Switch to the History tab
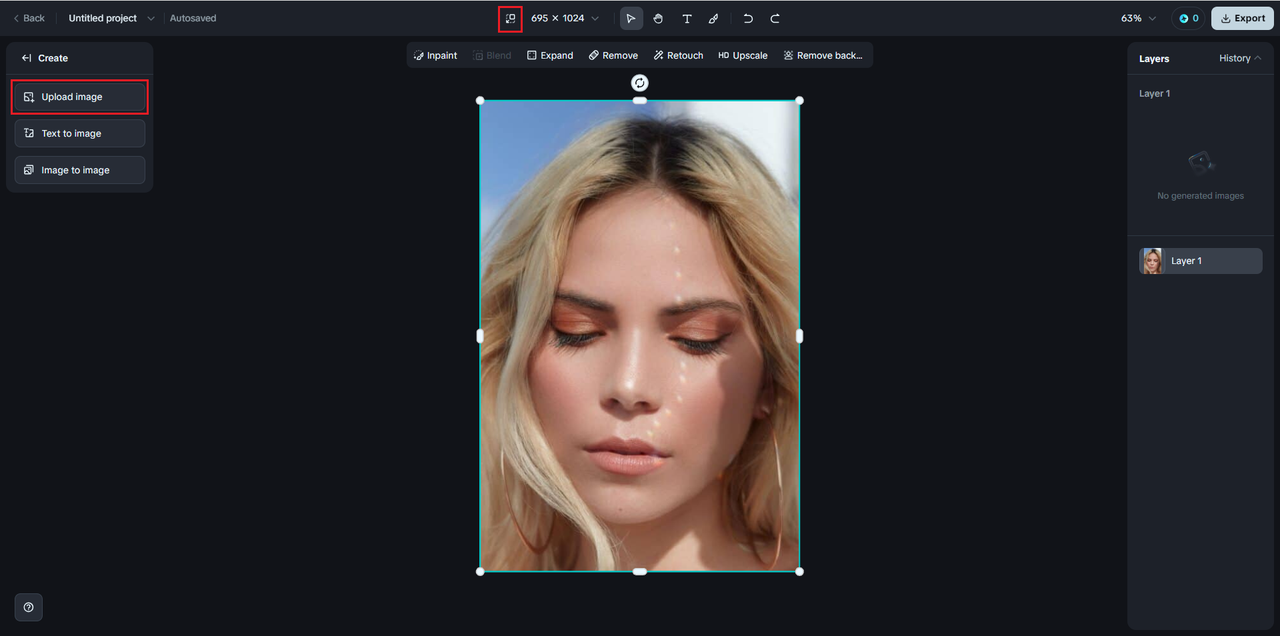This screenshot has width=1280, height=636. (x=1240, y=58)
